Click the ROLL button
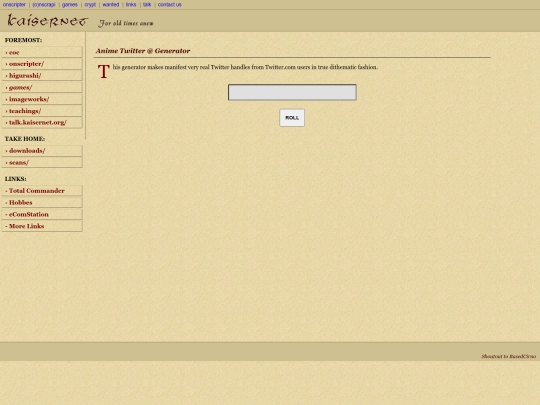The height and width of the screenshot is (405, 540). (292, 118)
